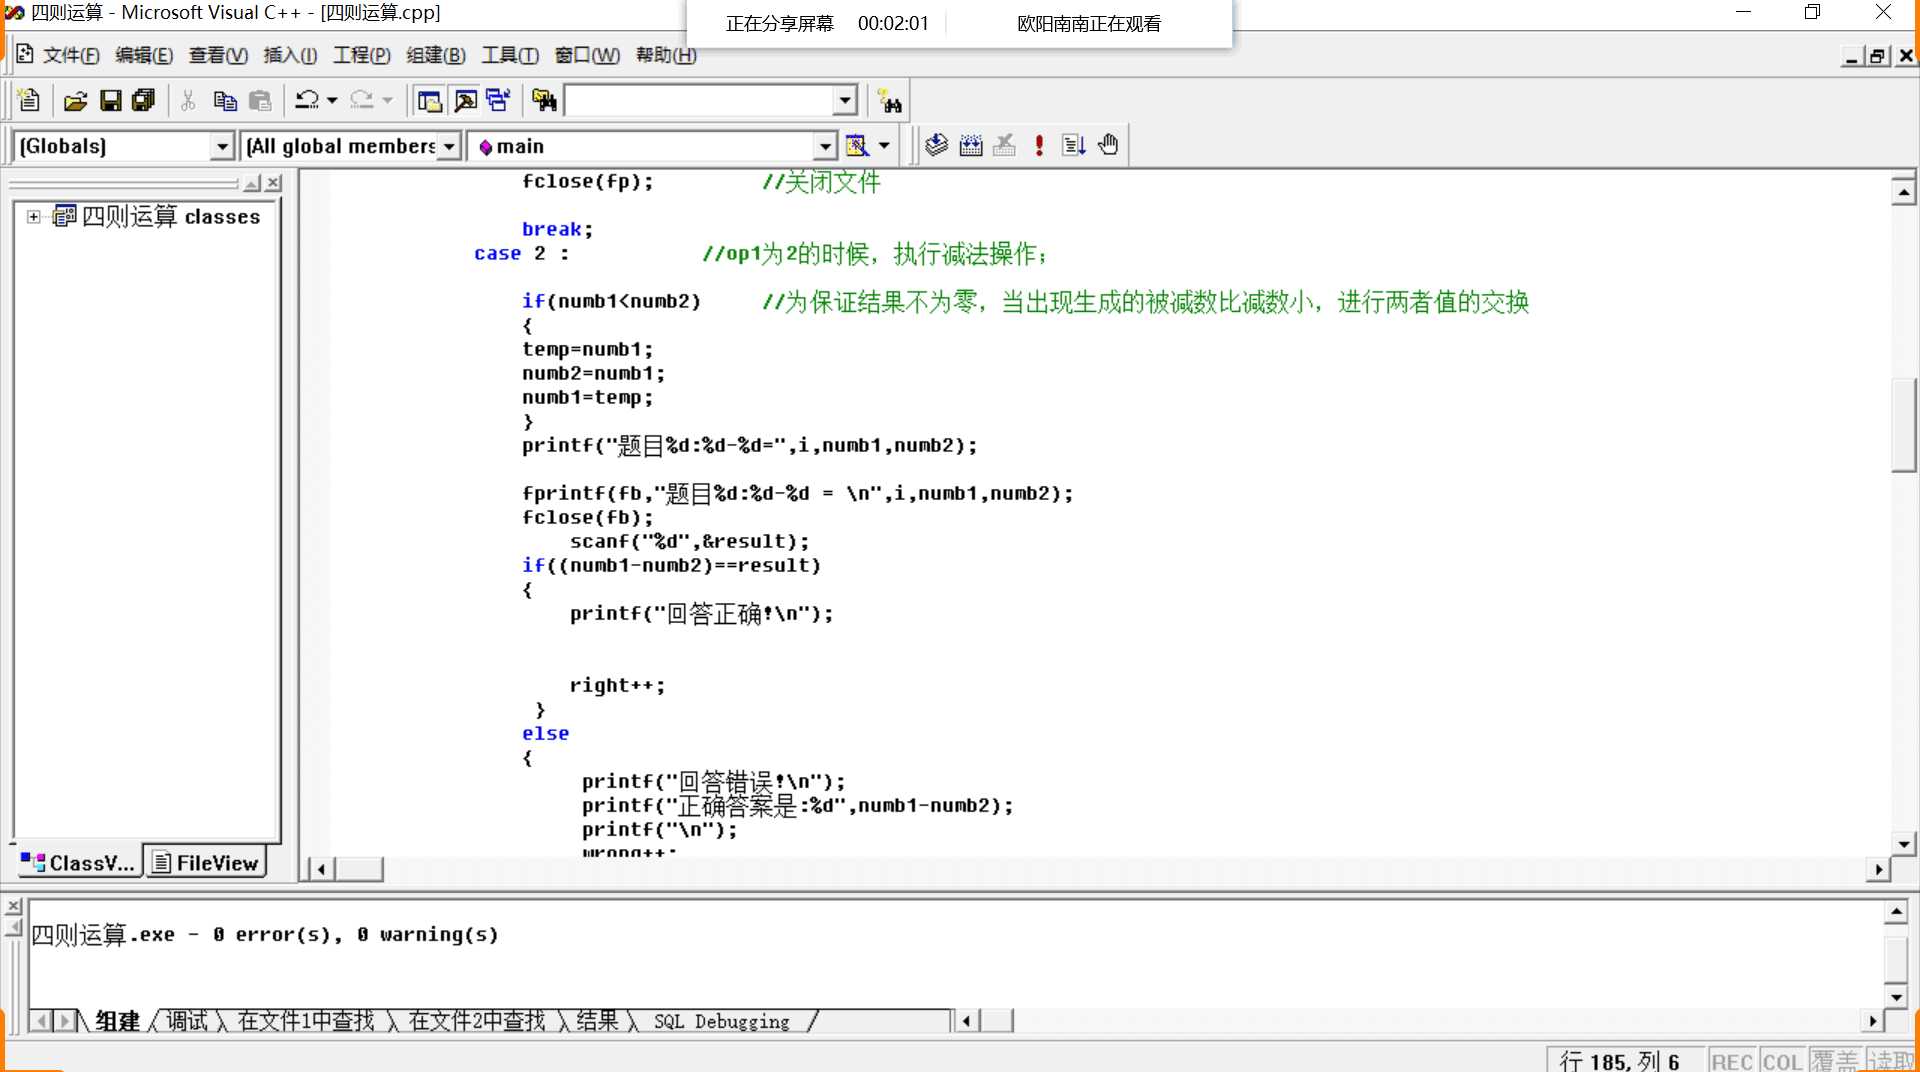Image resolution: width=1920 pixels, height=1072 pixels.
Task: Open the 插入(I) menu
Action: 290,55
